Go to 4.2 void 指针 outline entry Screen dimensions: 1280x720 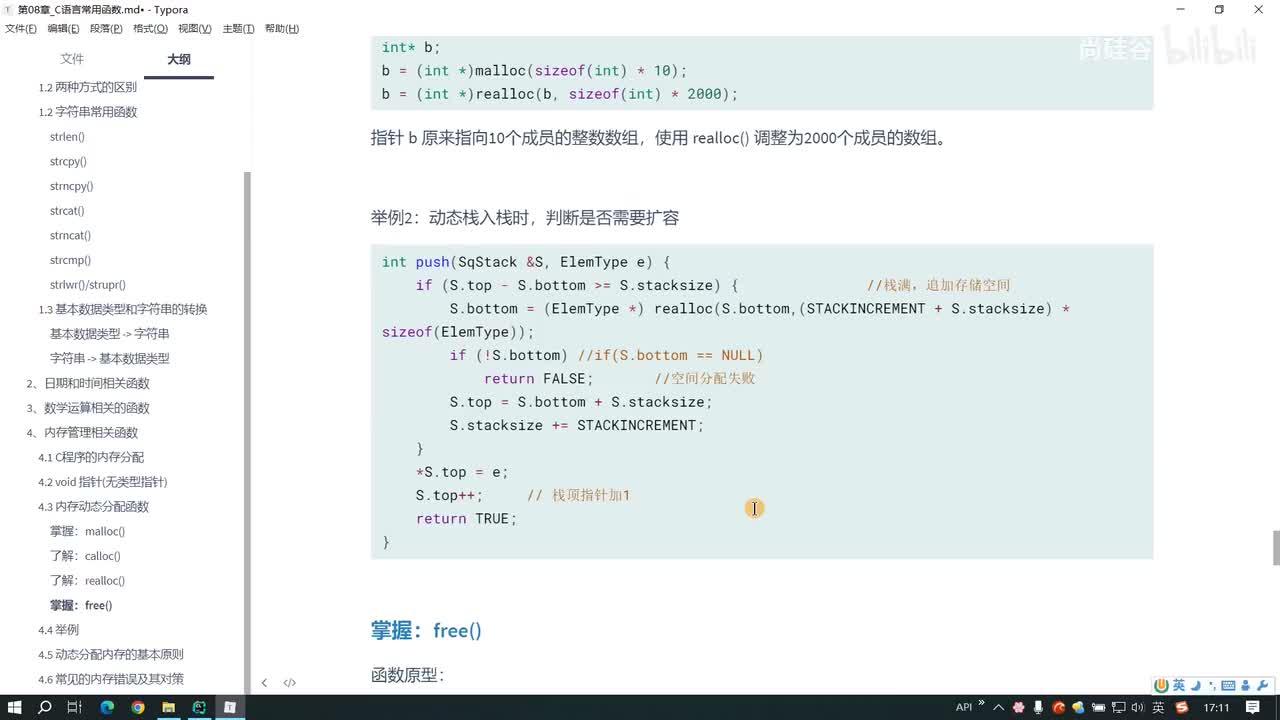pos(103,482)
